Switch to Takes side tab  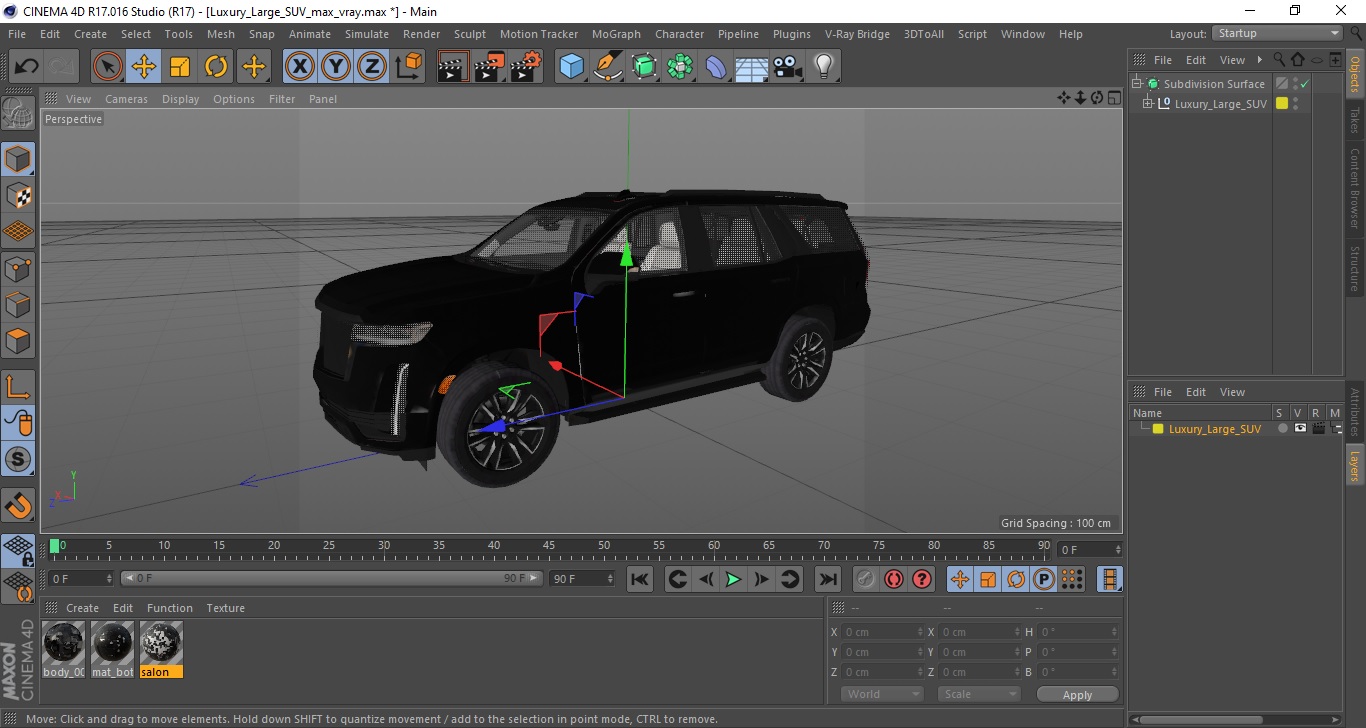(x=1355, y=120)
